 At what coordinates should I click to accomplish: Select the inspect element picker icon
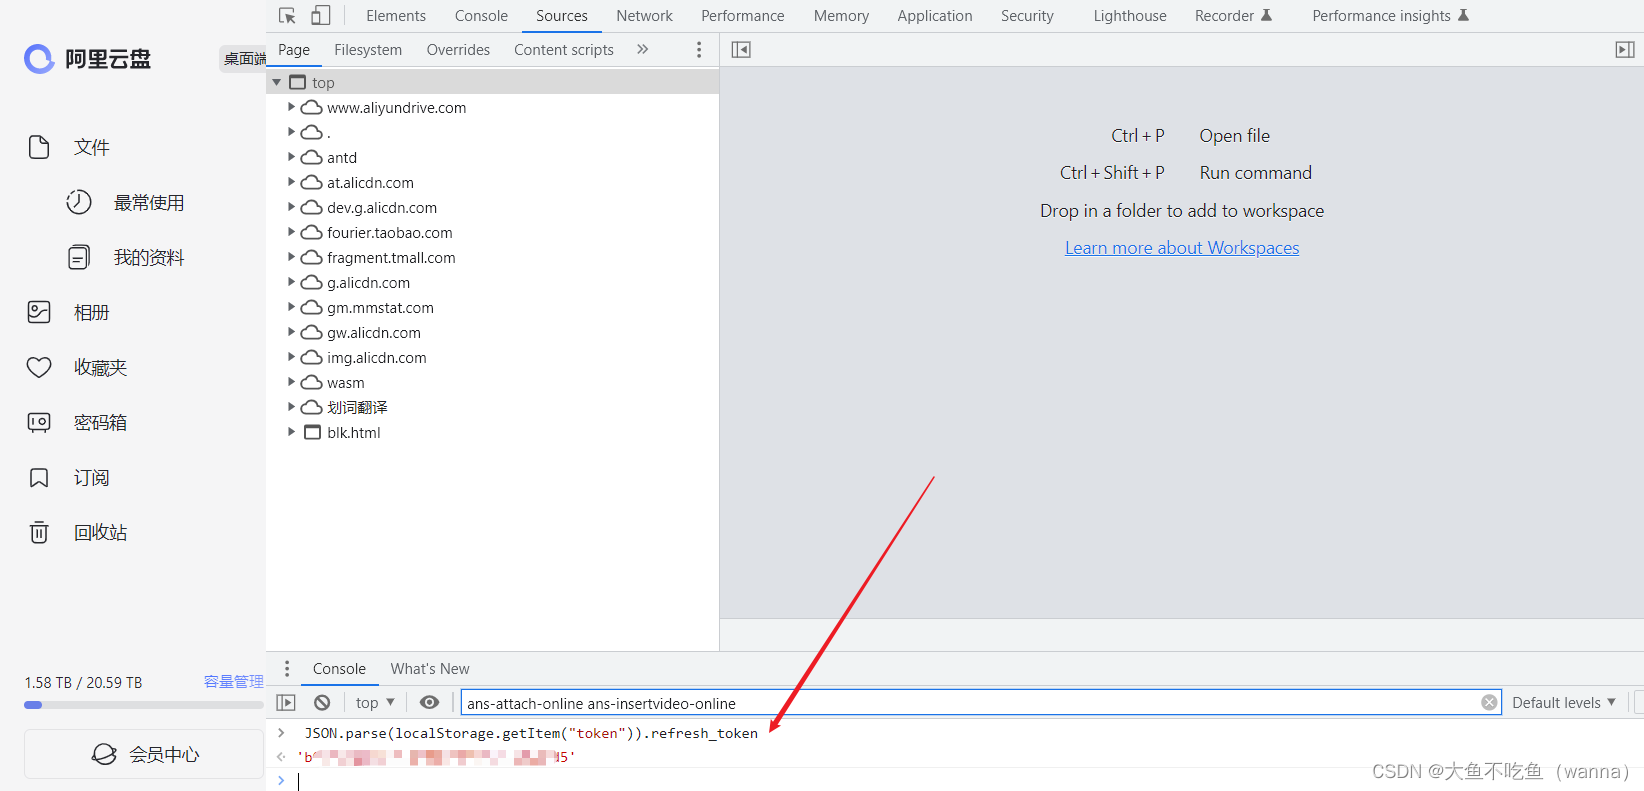pyautogui.click(x=287, y=16)
